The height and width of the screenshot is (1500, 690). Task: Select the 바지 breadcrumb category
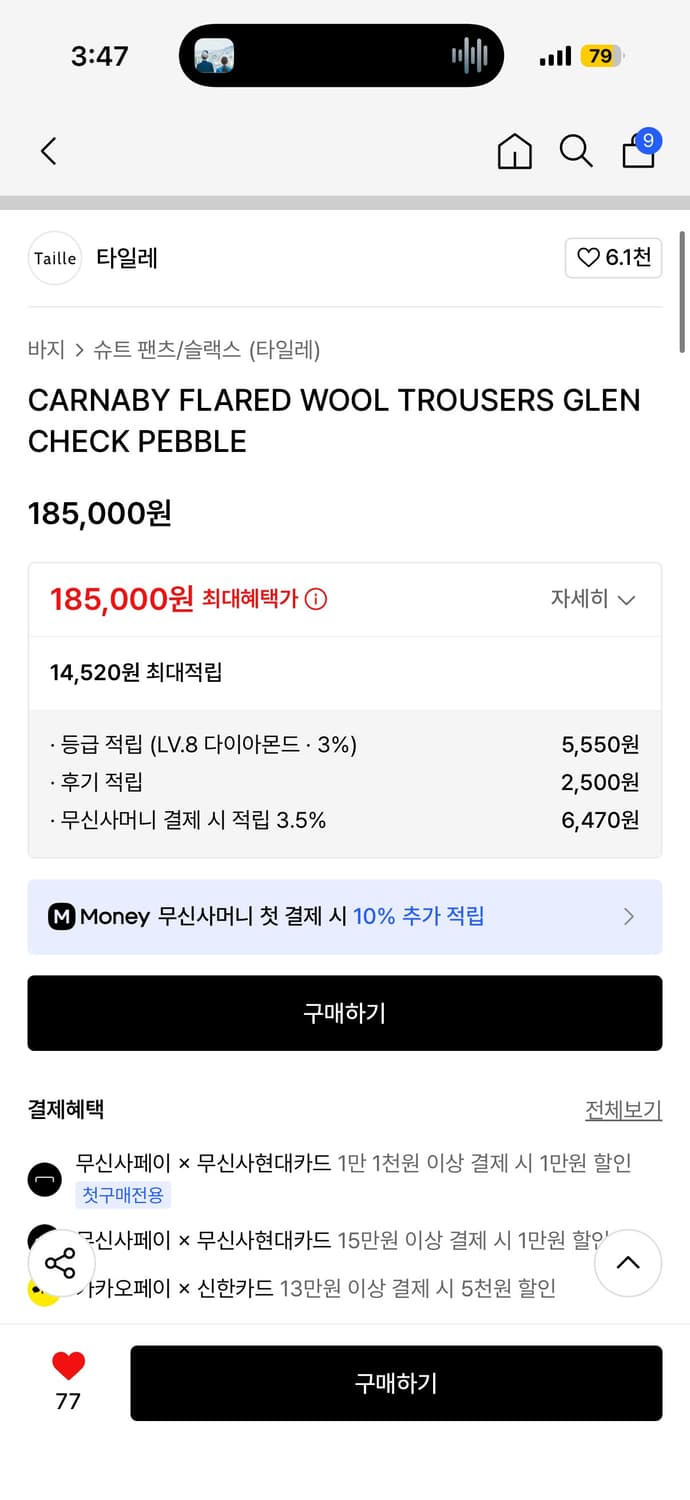[x=41, y=349]
